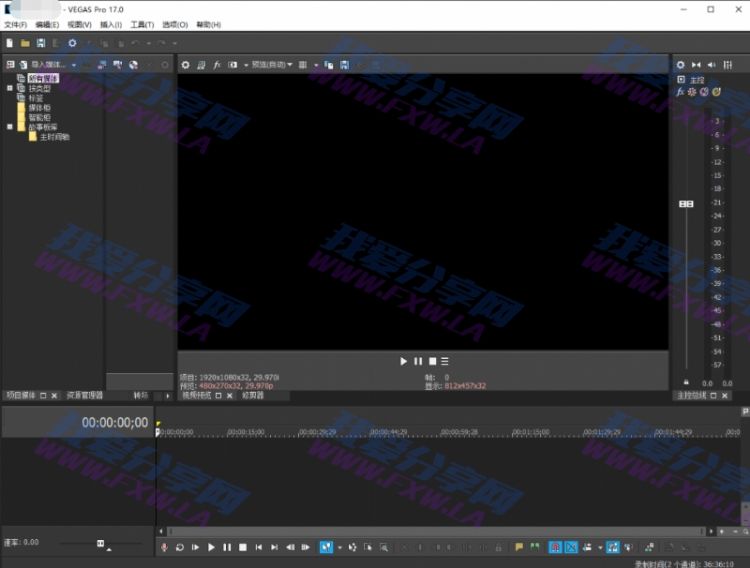Open project properties gear in main toolbar
This screenshot has width=750, height=568.
click(72, 43)
